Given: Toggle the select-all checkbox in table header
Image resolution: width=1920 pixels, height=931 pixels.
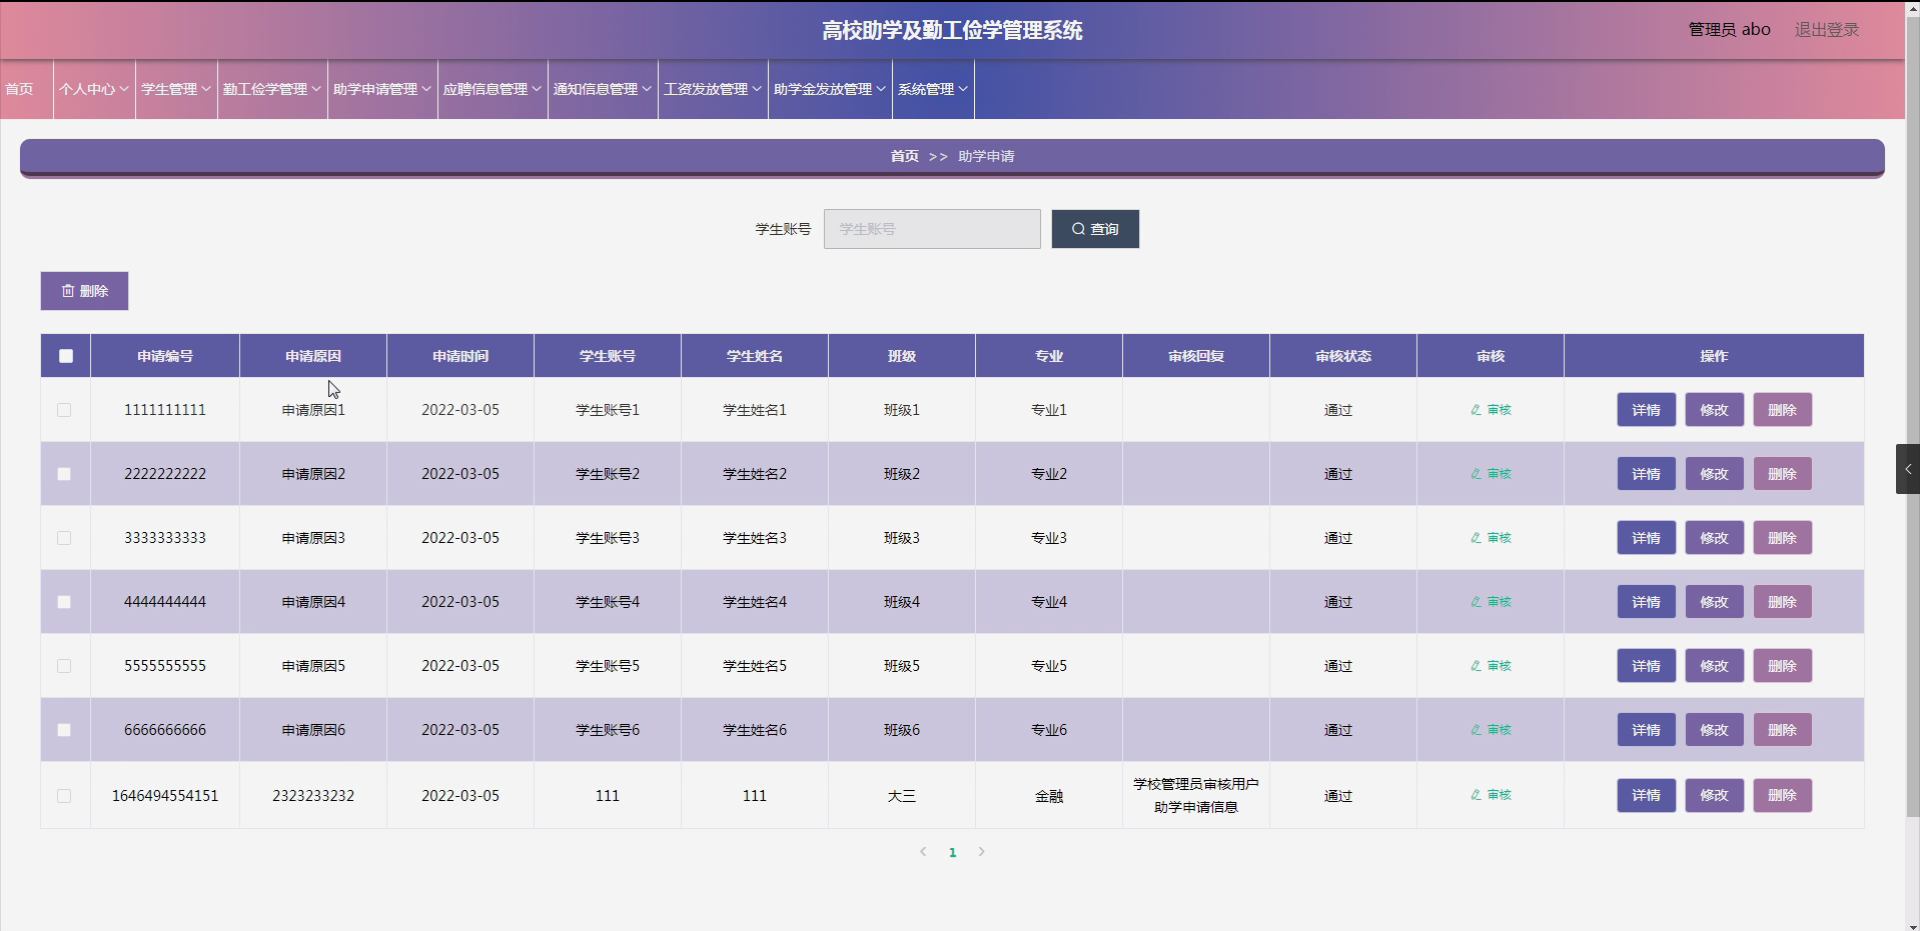Looking at the screenshot, I should [66, 356].
